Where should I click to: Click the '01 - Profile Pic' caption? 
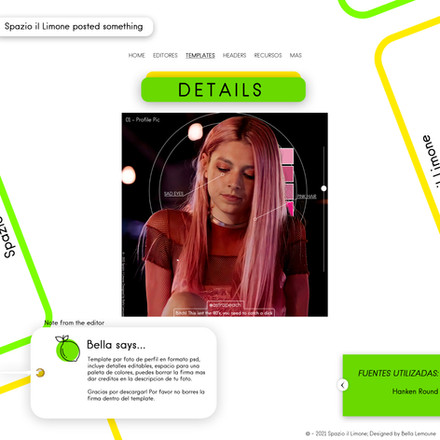point(143,120)
